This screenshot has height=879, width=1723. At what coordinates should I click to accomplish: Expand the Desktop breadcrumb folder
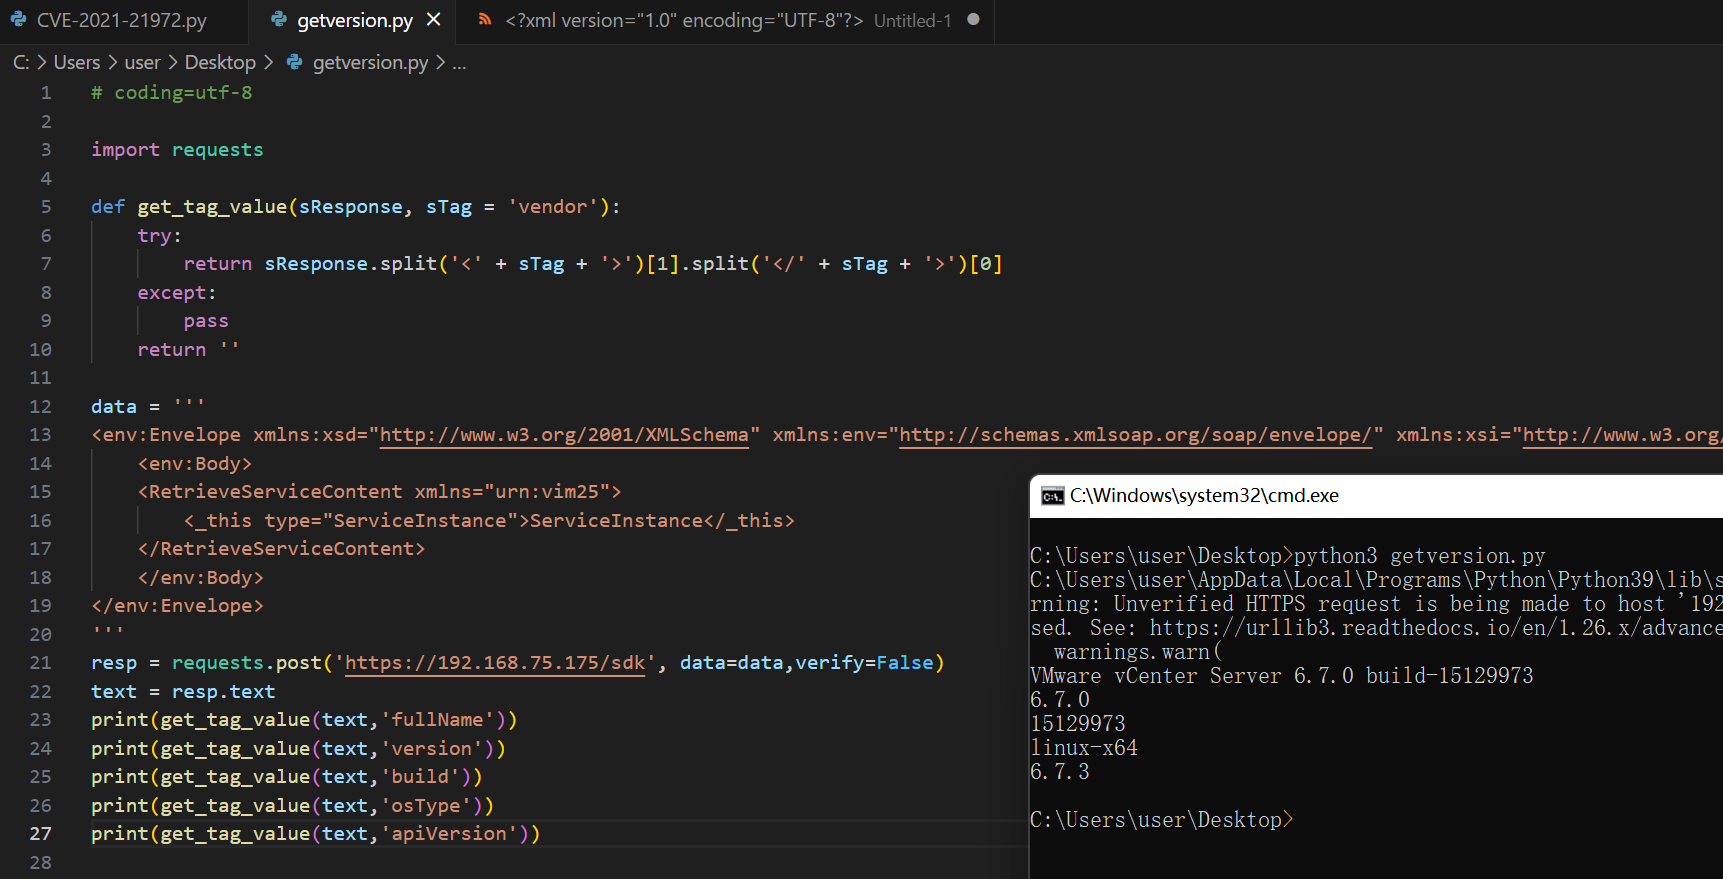(x=220, y=62)
